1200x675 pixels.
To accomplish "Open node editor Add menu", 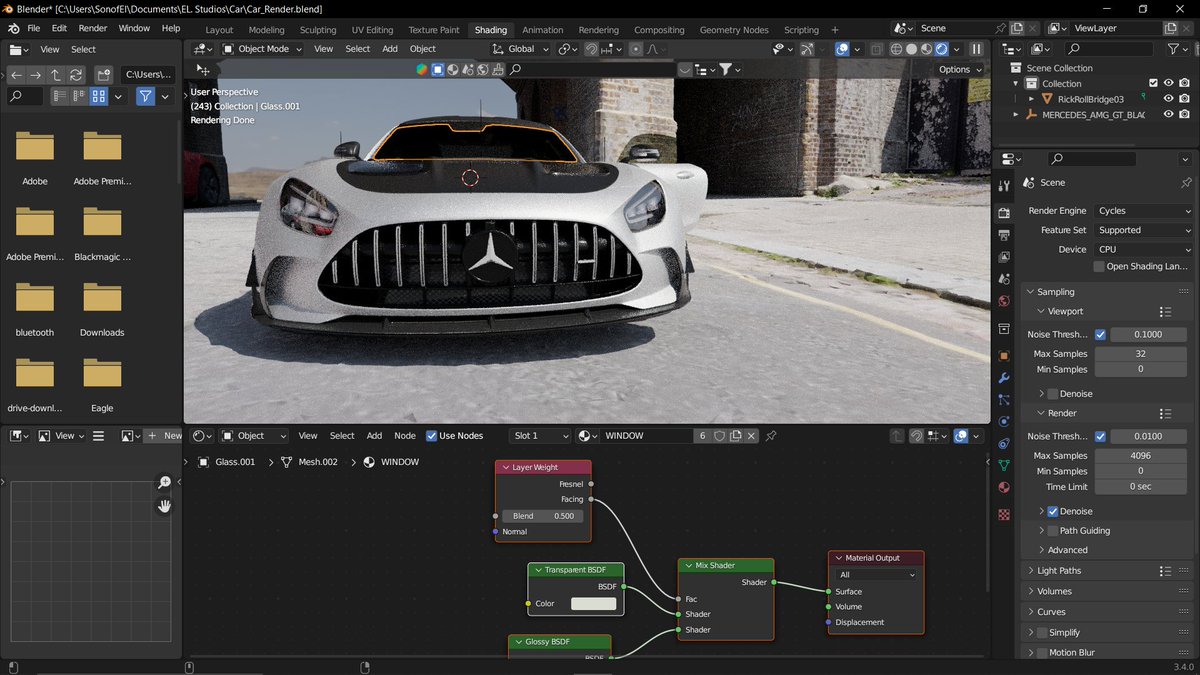I will [x=374, y=436].
